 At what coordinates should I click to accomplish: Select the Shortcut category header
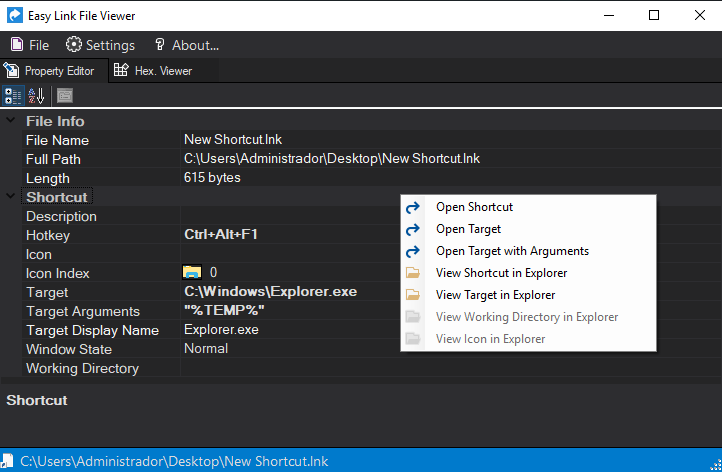[x=57, y=197]
